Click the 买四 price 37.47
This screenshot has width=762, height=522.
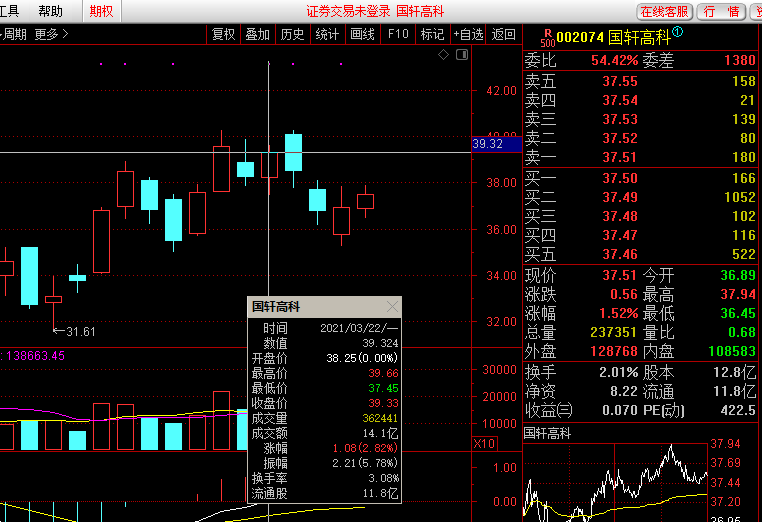[x=620, y=235]
